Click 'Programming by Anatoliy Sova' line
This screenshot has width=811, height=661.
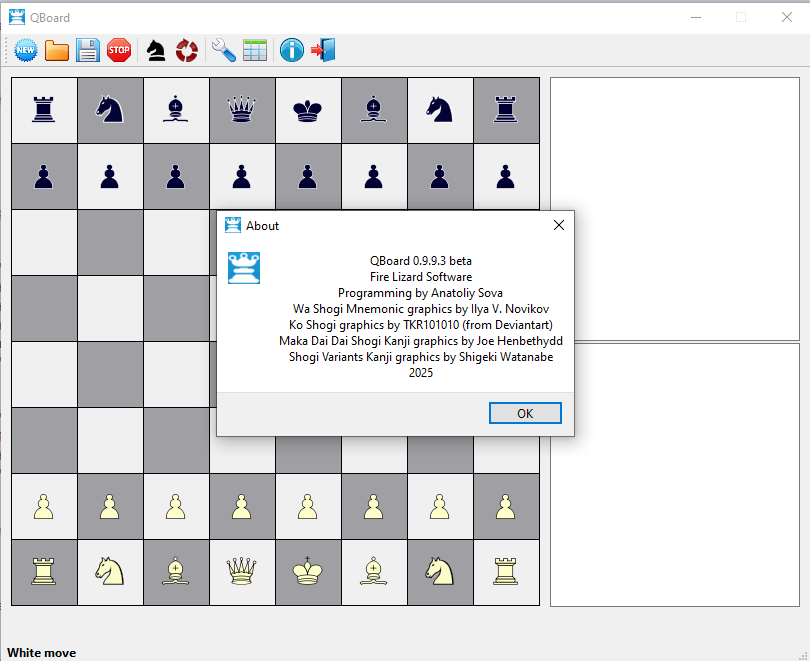click(420, 293)
